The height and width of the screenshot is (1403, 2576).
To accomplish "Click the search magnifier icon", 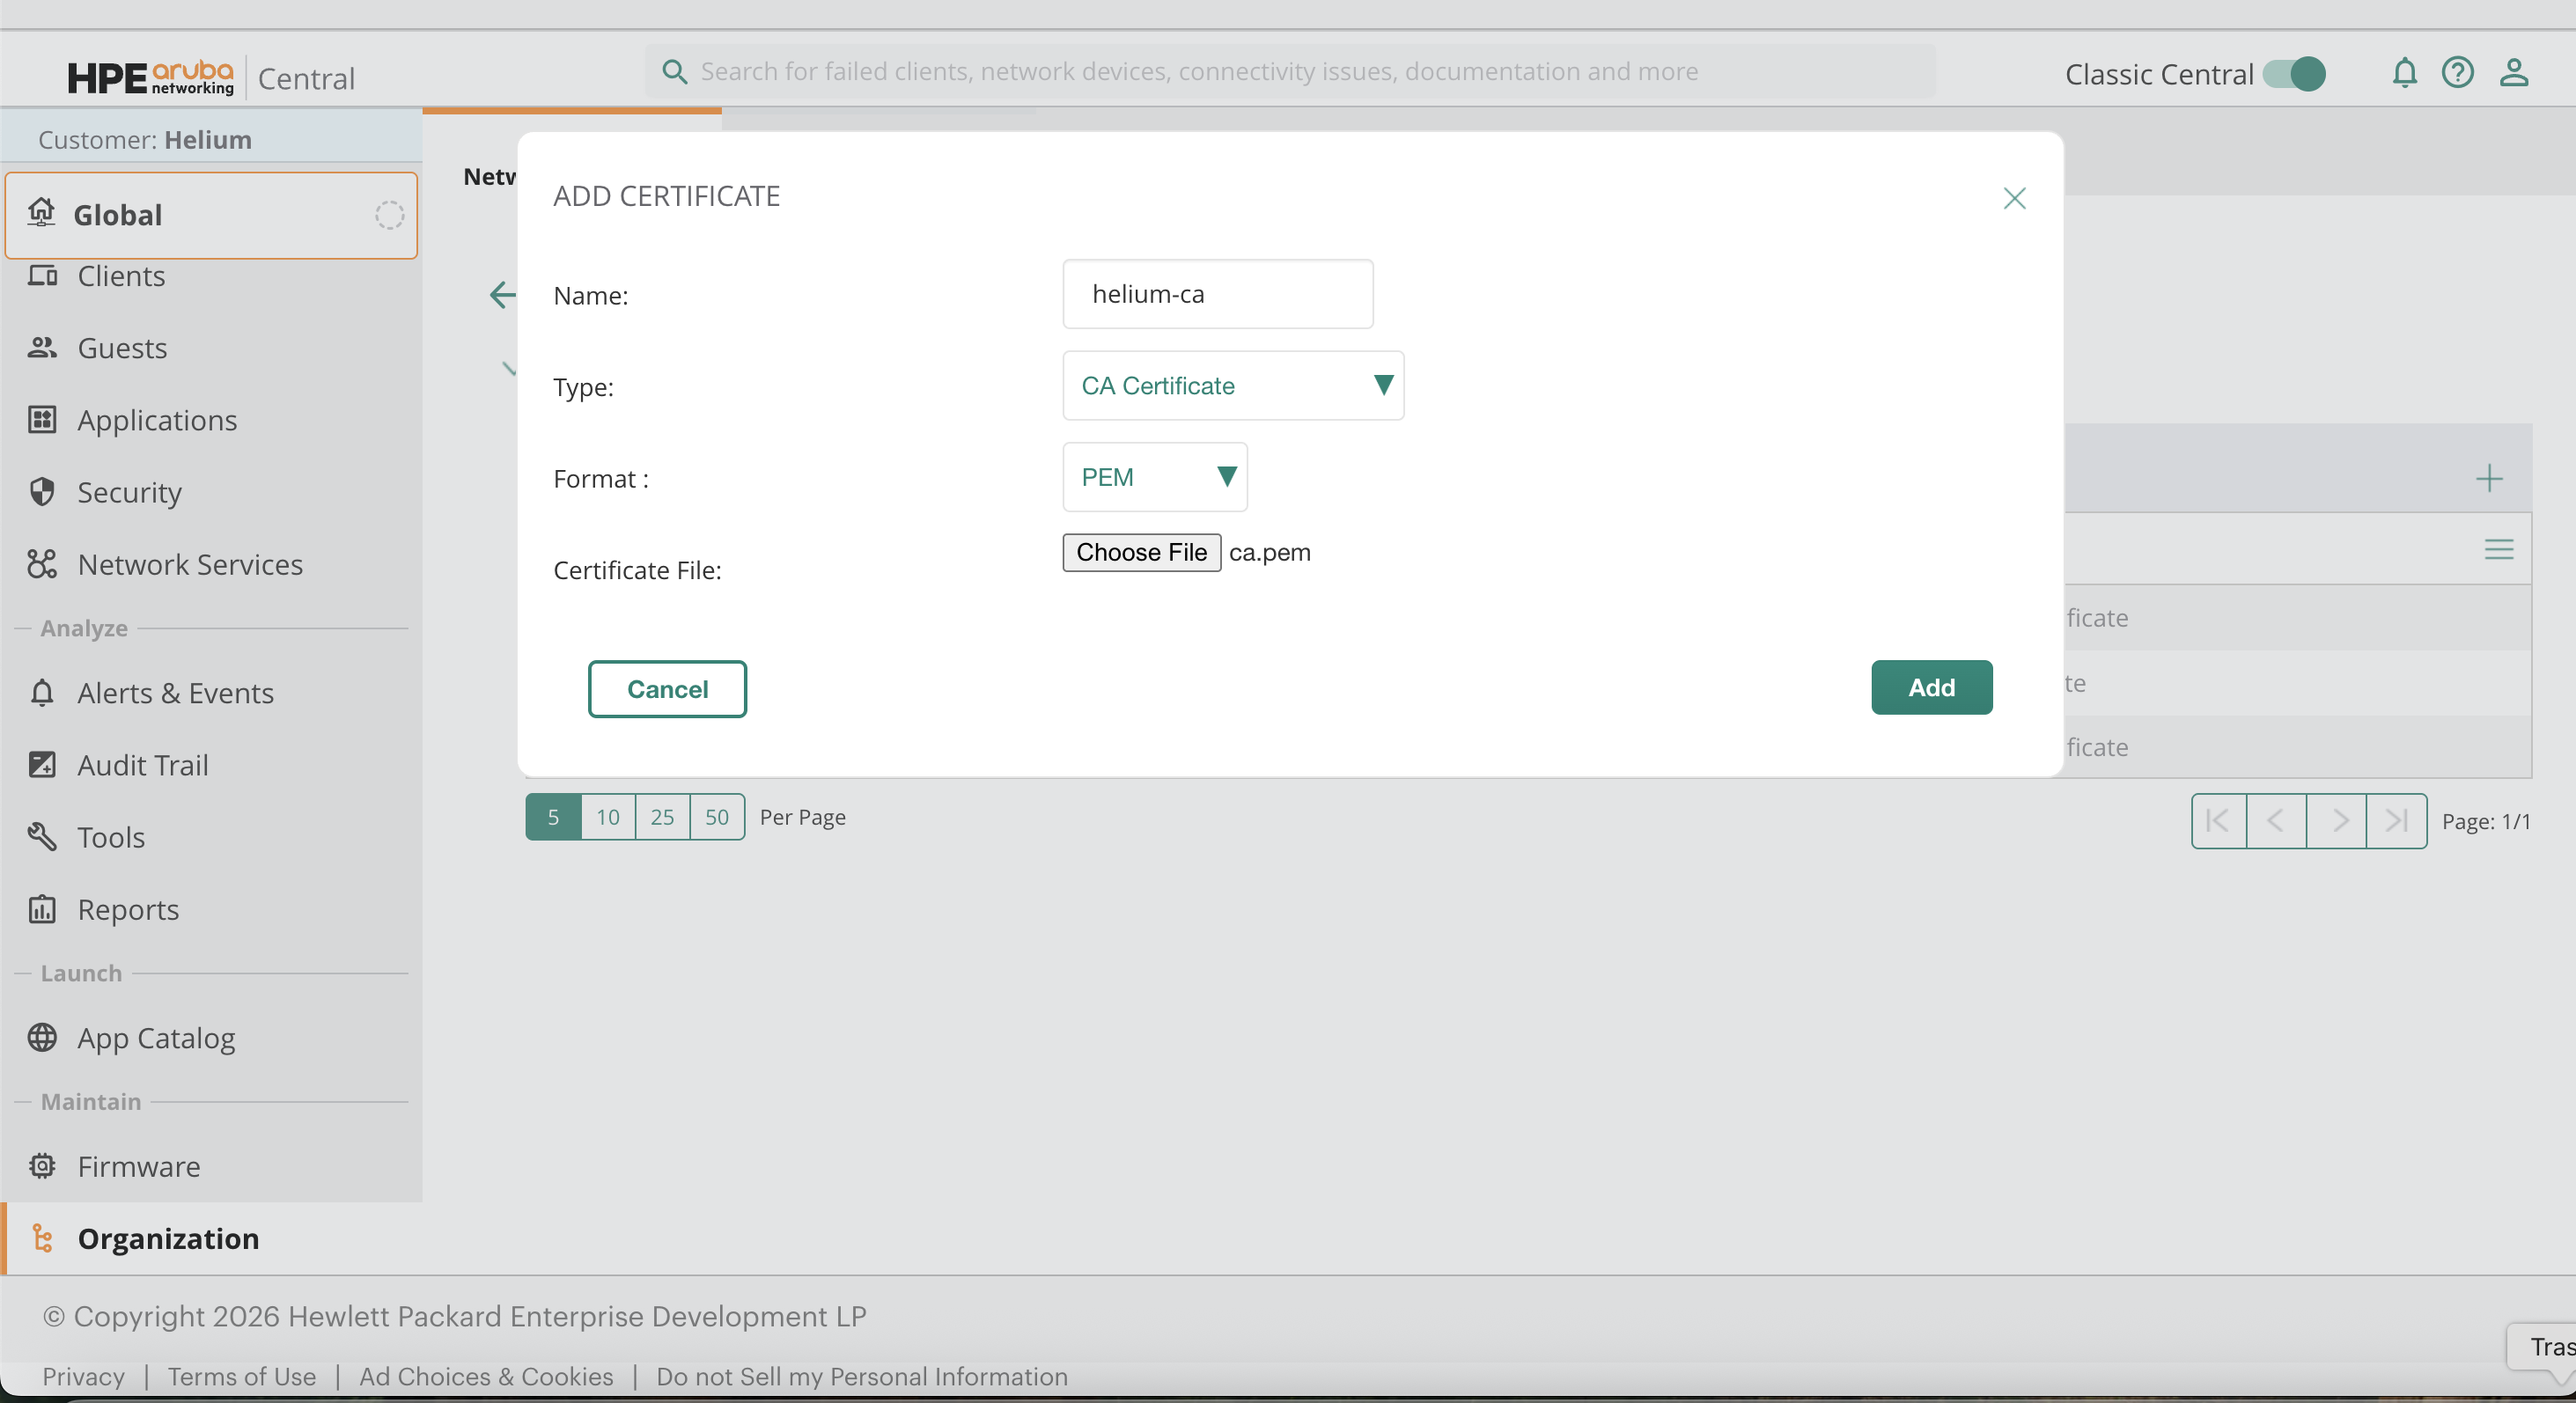I will pyautogui.click(x=675, y=72).
